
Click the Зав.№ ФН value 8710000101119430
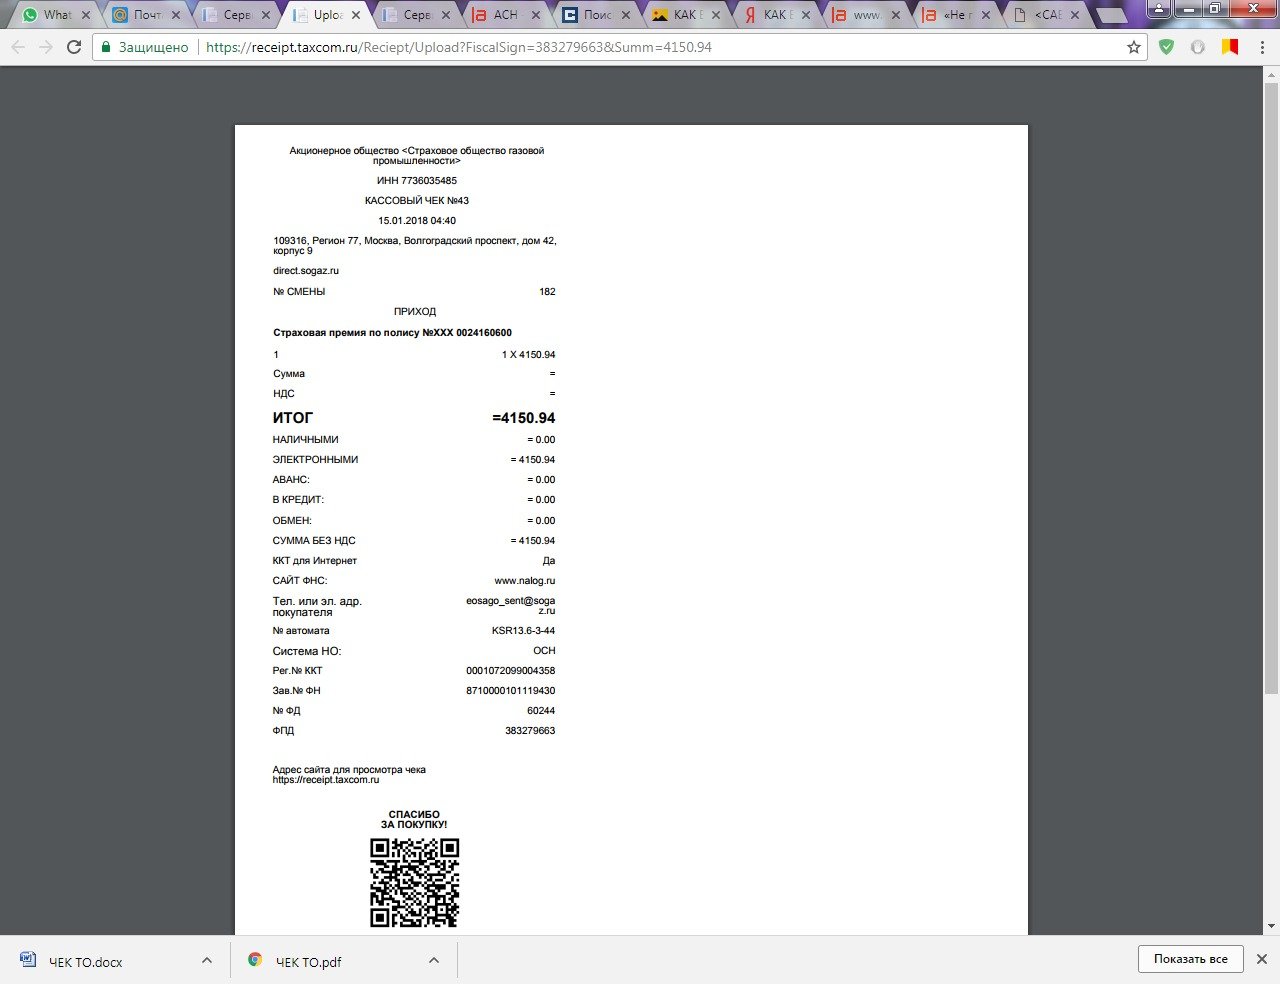[511, 691]
